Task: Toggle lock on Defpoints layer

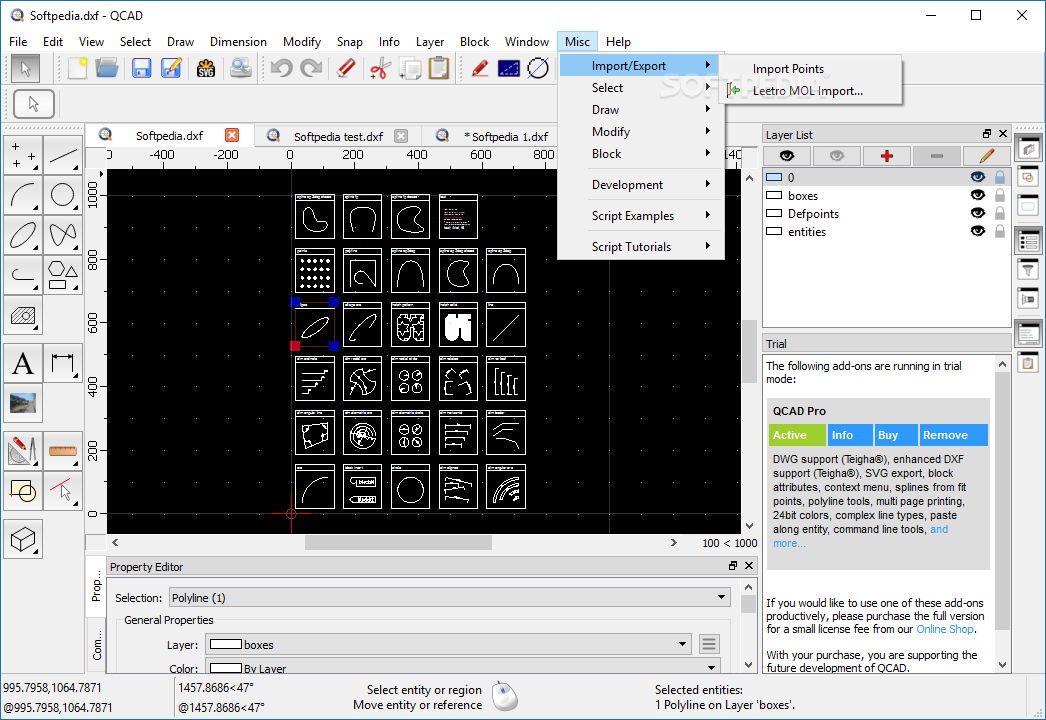Action: (999, 213)
